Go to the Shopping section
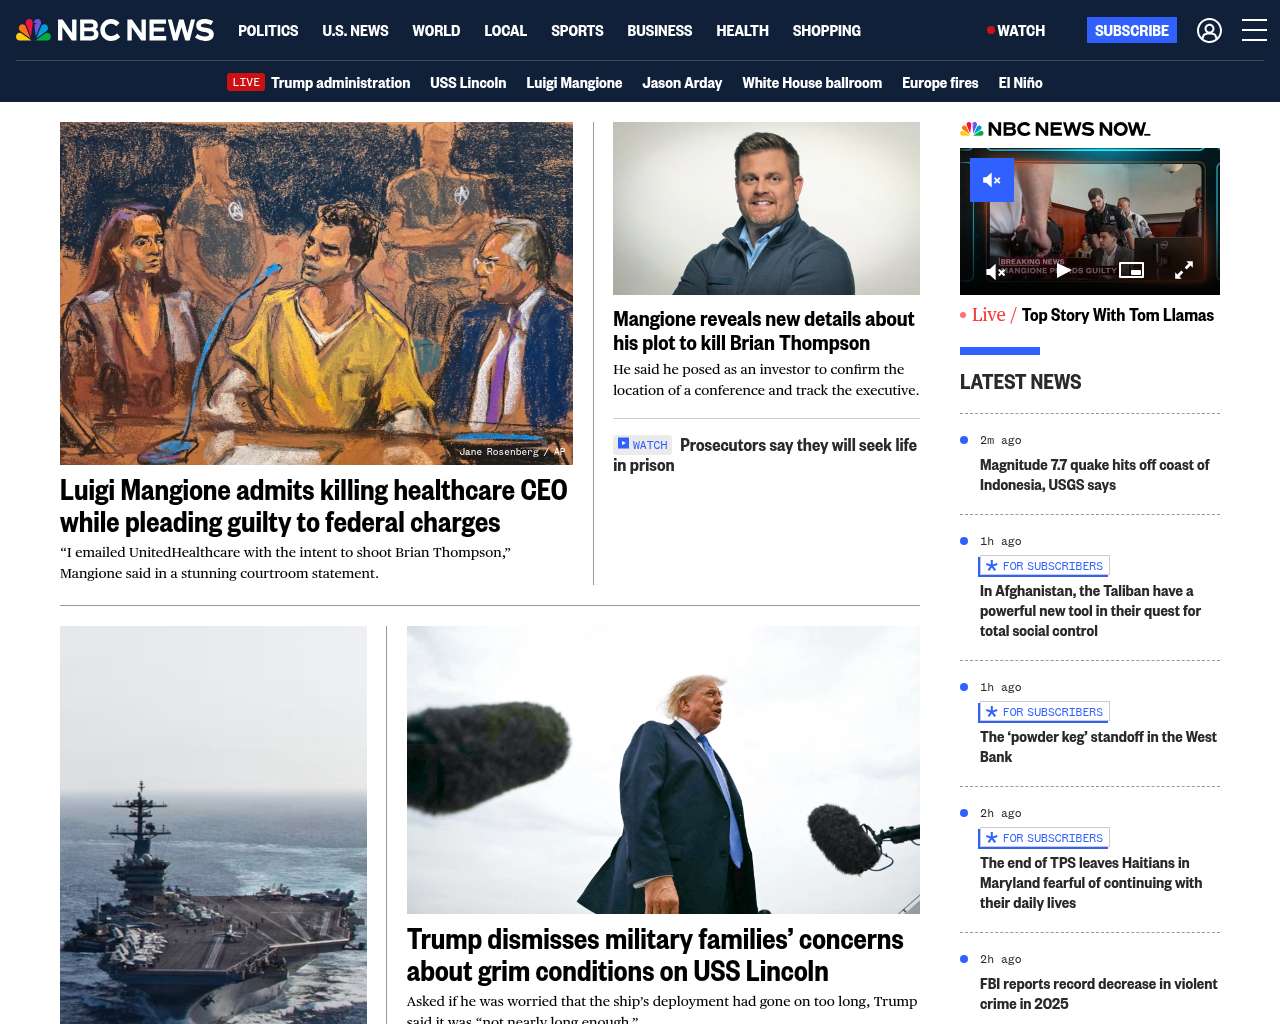 click(826, 31)
